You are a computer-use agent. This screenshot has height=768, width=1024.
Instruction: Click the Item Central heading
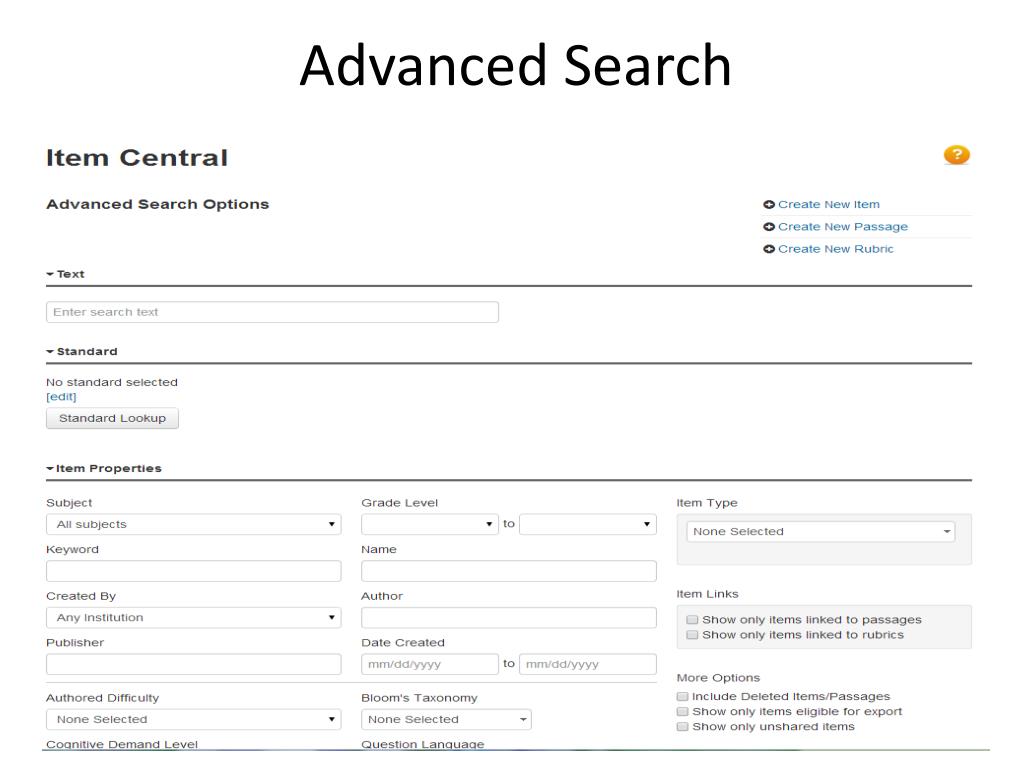[x=136, y=157]
